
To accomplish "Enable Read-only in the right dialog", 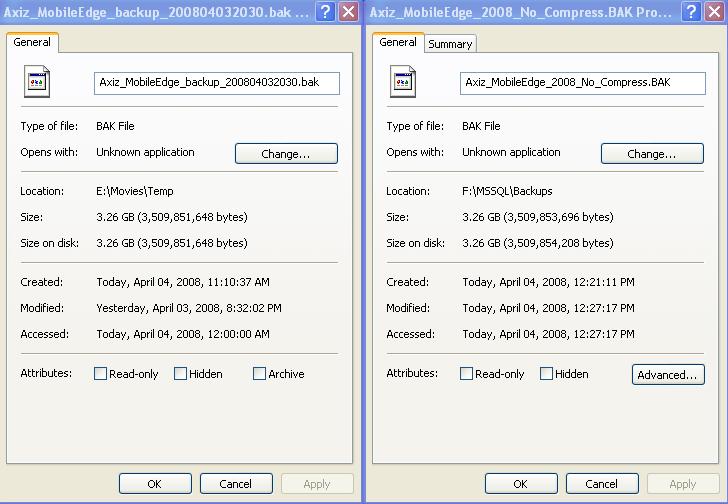I will 467,374.
